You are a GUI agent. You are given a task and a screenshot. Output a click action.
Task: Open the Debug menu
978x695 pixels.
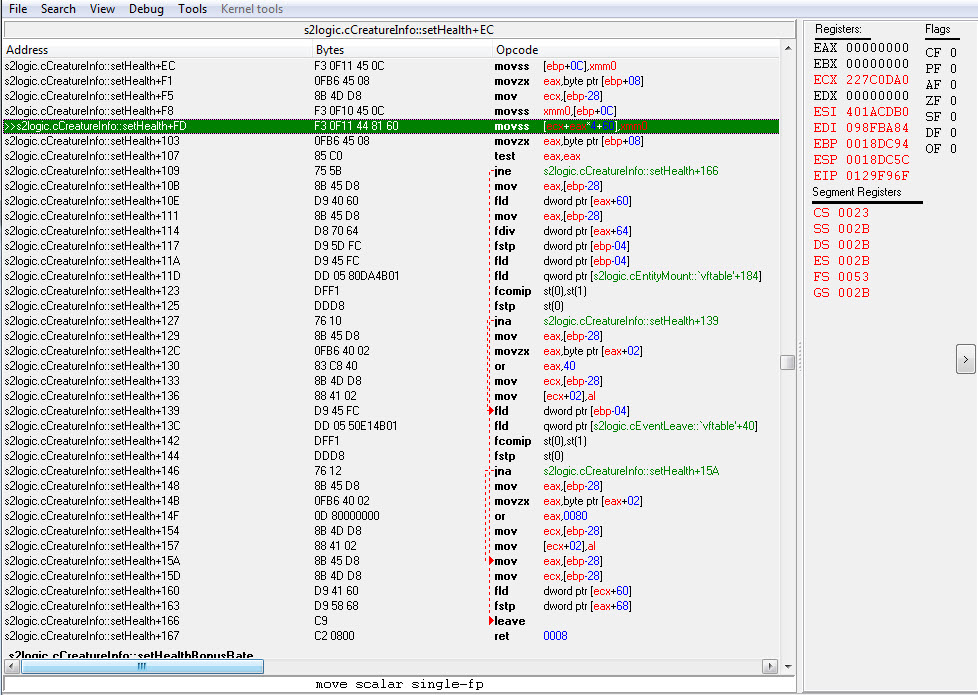pos(146,9)
